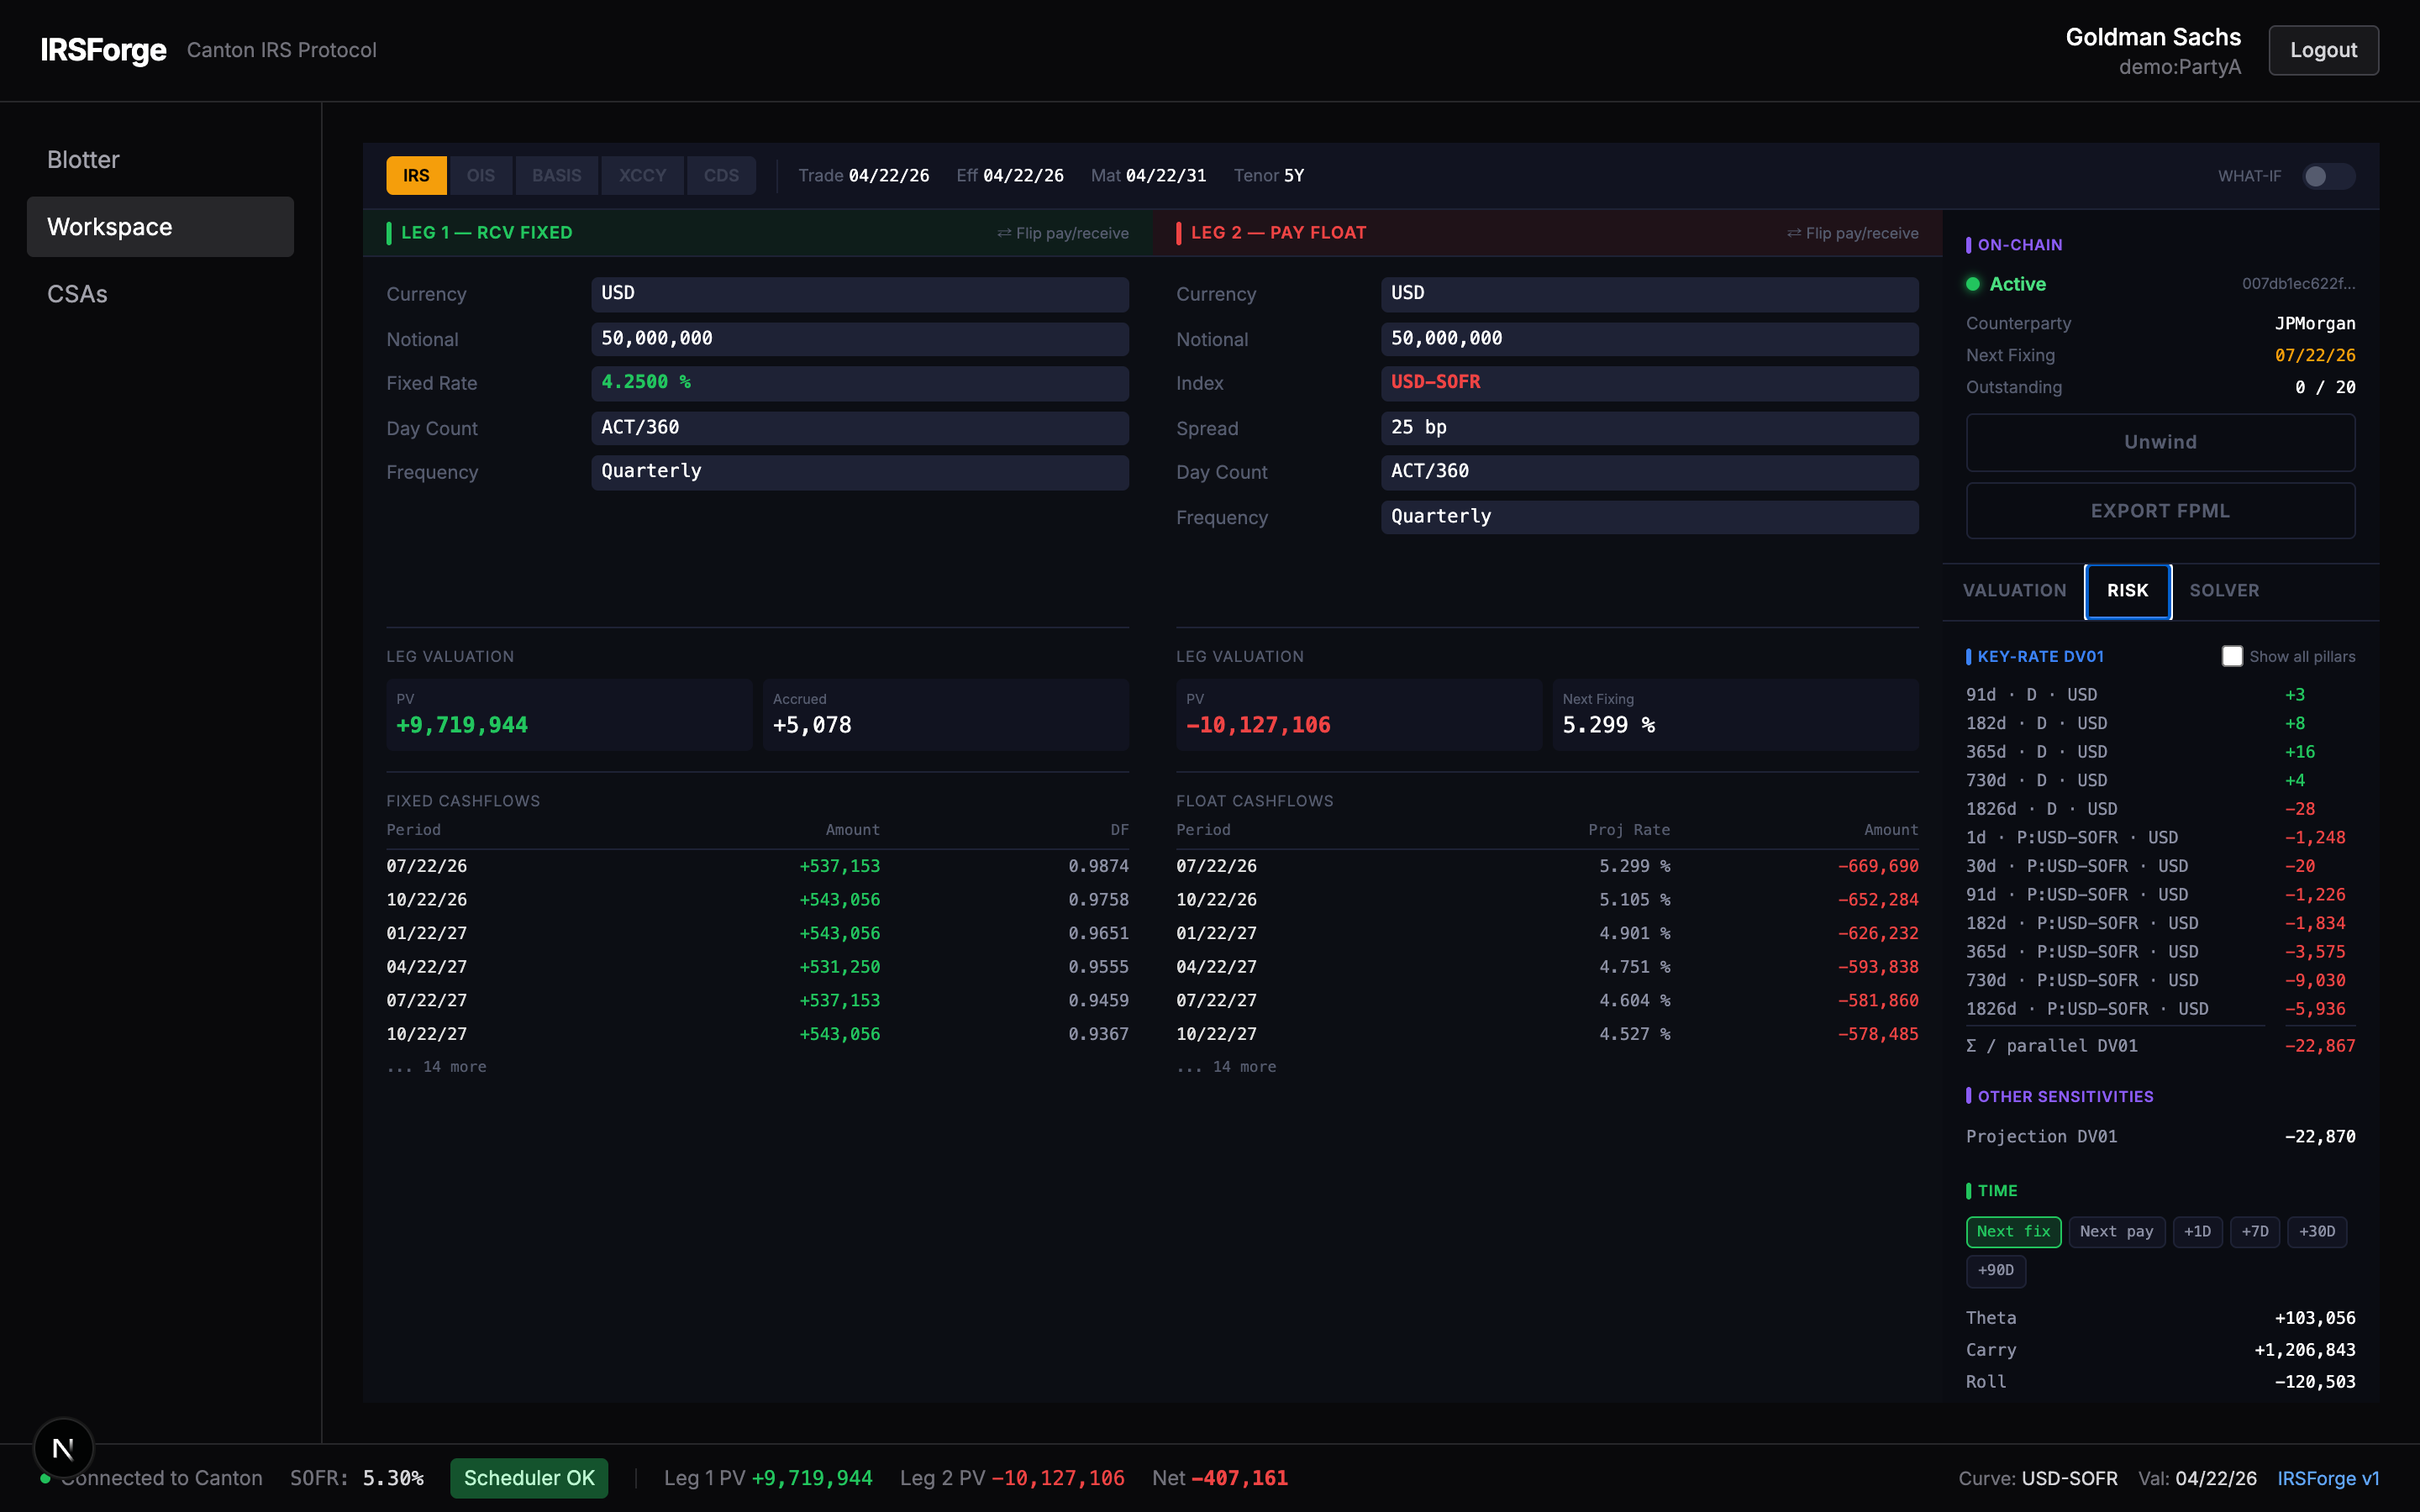Viewport: 2420px width, 1512px height.
Task: Expand the 14 more fixed cashflows
Action: point(436,1066)
